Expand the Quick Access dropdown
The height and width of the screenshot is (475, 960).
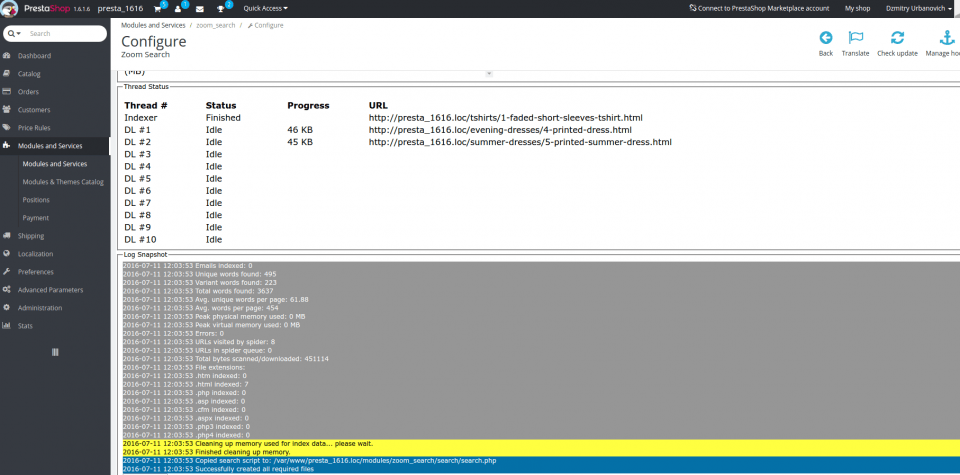(265, 8)
